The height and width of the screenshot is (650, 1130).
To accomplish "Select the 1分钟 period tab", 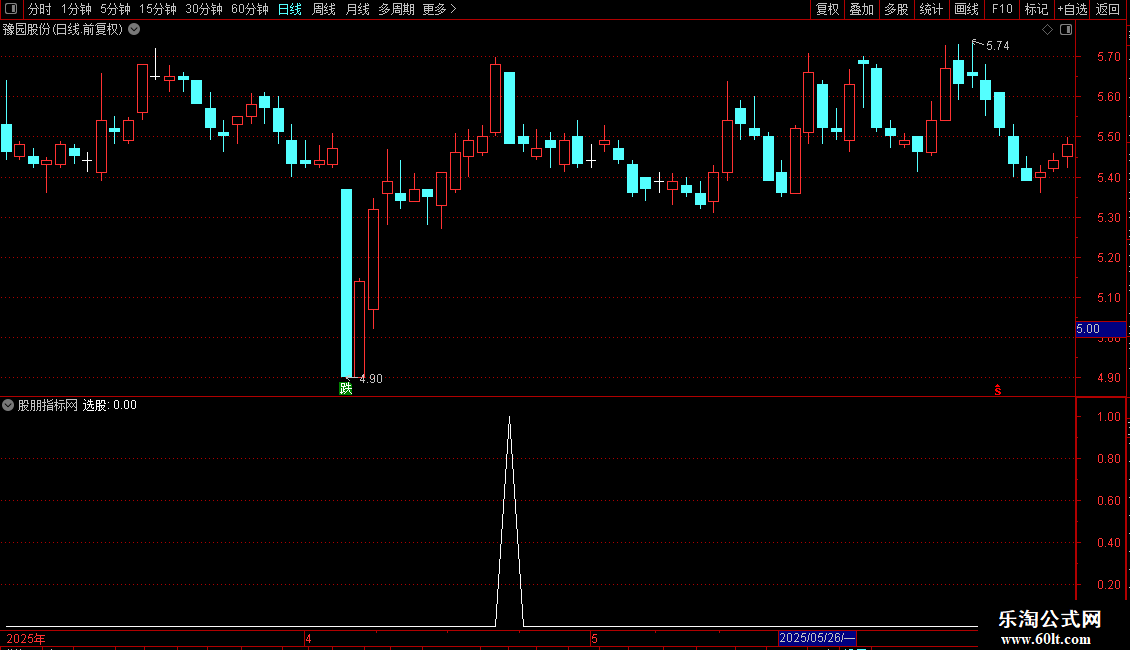I will pyautogui.click(x=76, y=9).
